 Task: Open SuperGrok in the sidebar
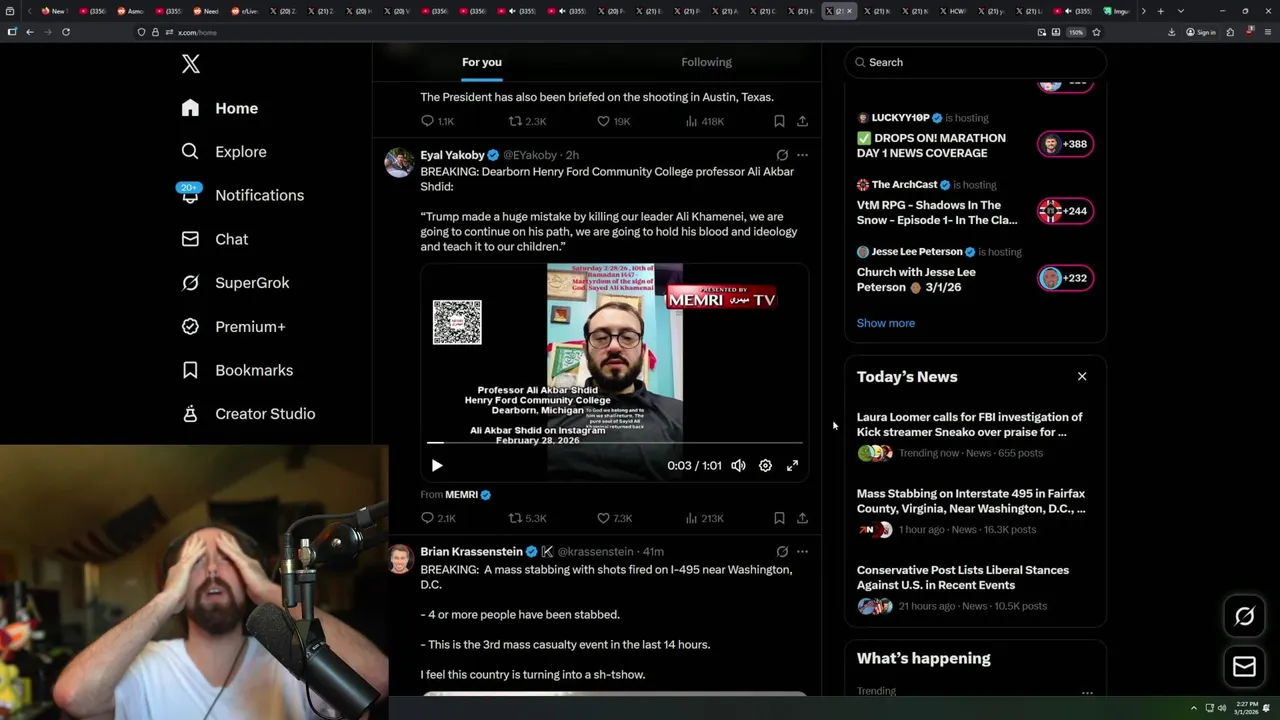[235, 283]
